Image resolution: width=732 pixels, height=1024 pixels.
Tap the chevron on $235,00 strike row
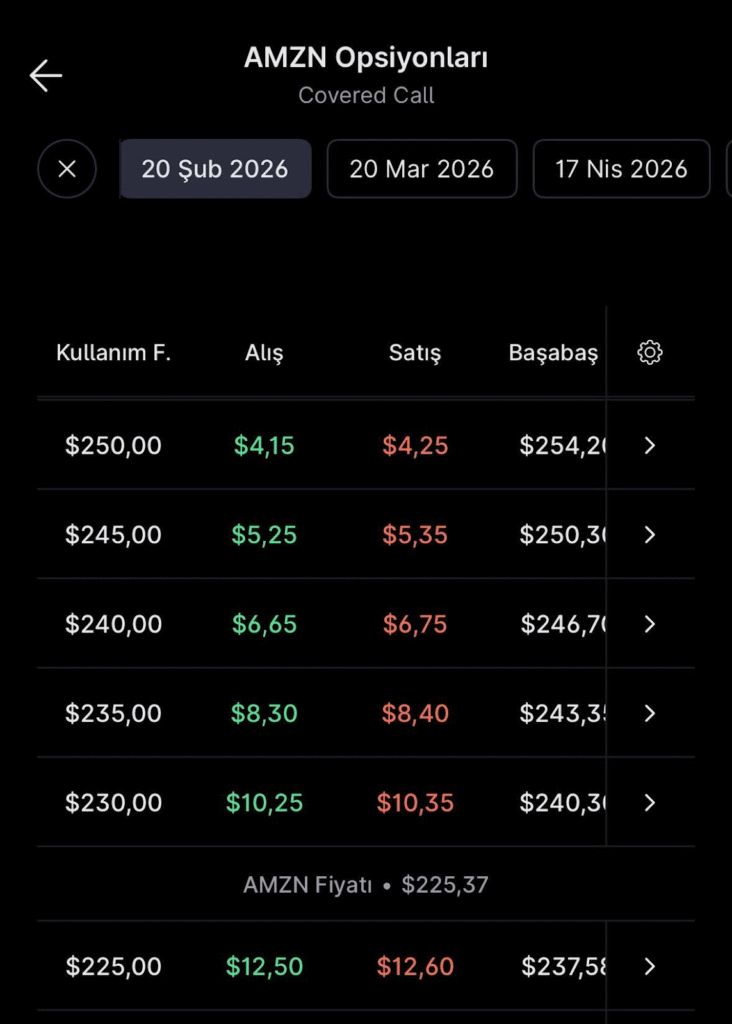(650, 713)
